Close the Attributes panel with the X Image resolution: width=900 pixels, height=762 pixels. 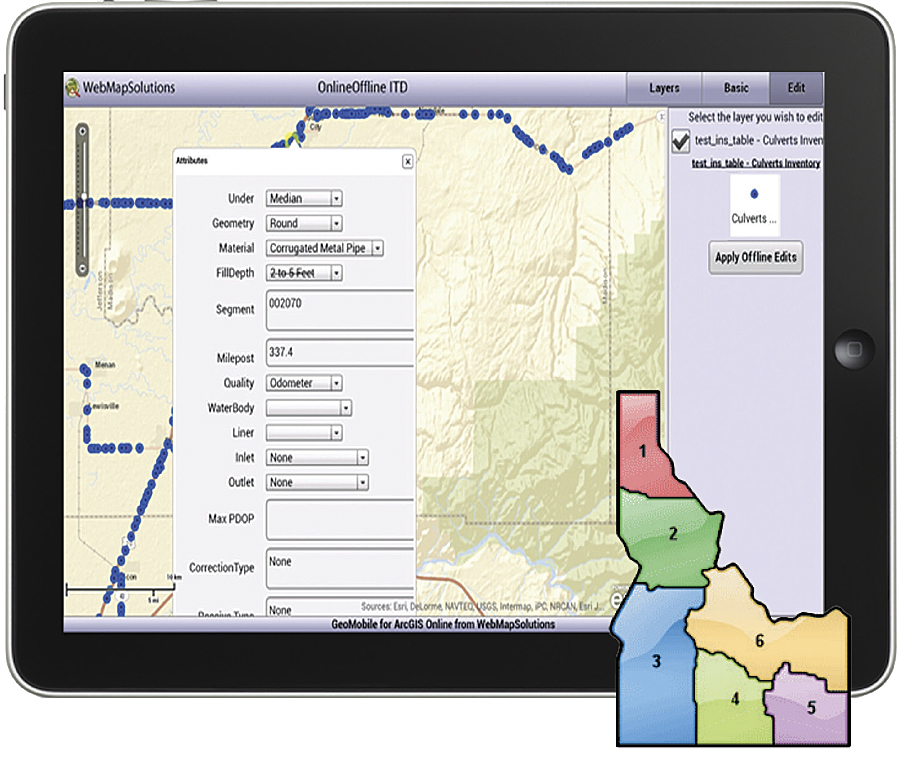pos(408,161)
